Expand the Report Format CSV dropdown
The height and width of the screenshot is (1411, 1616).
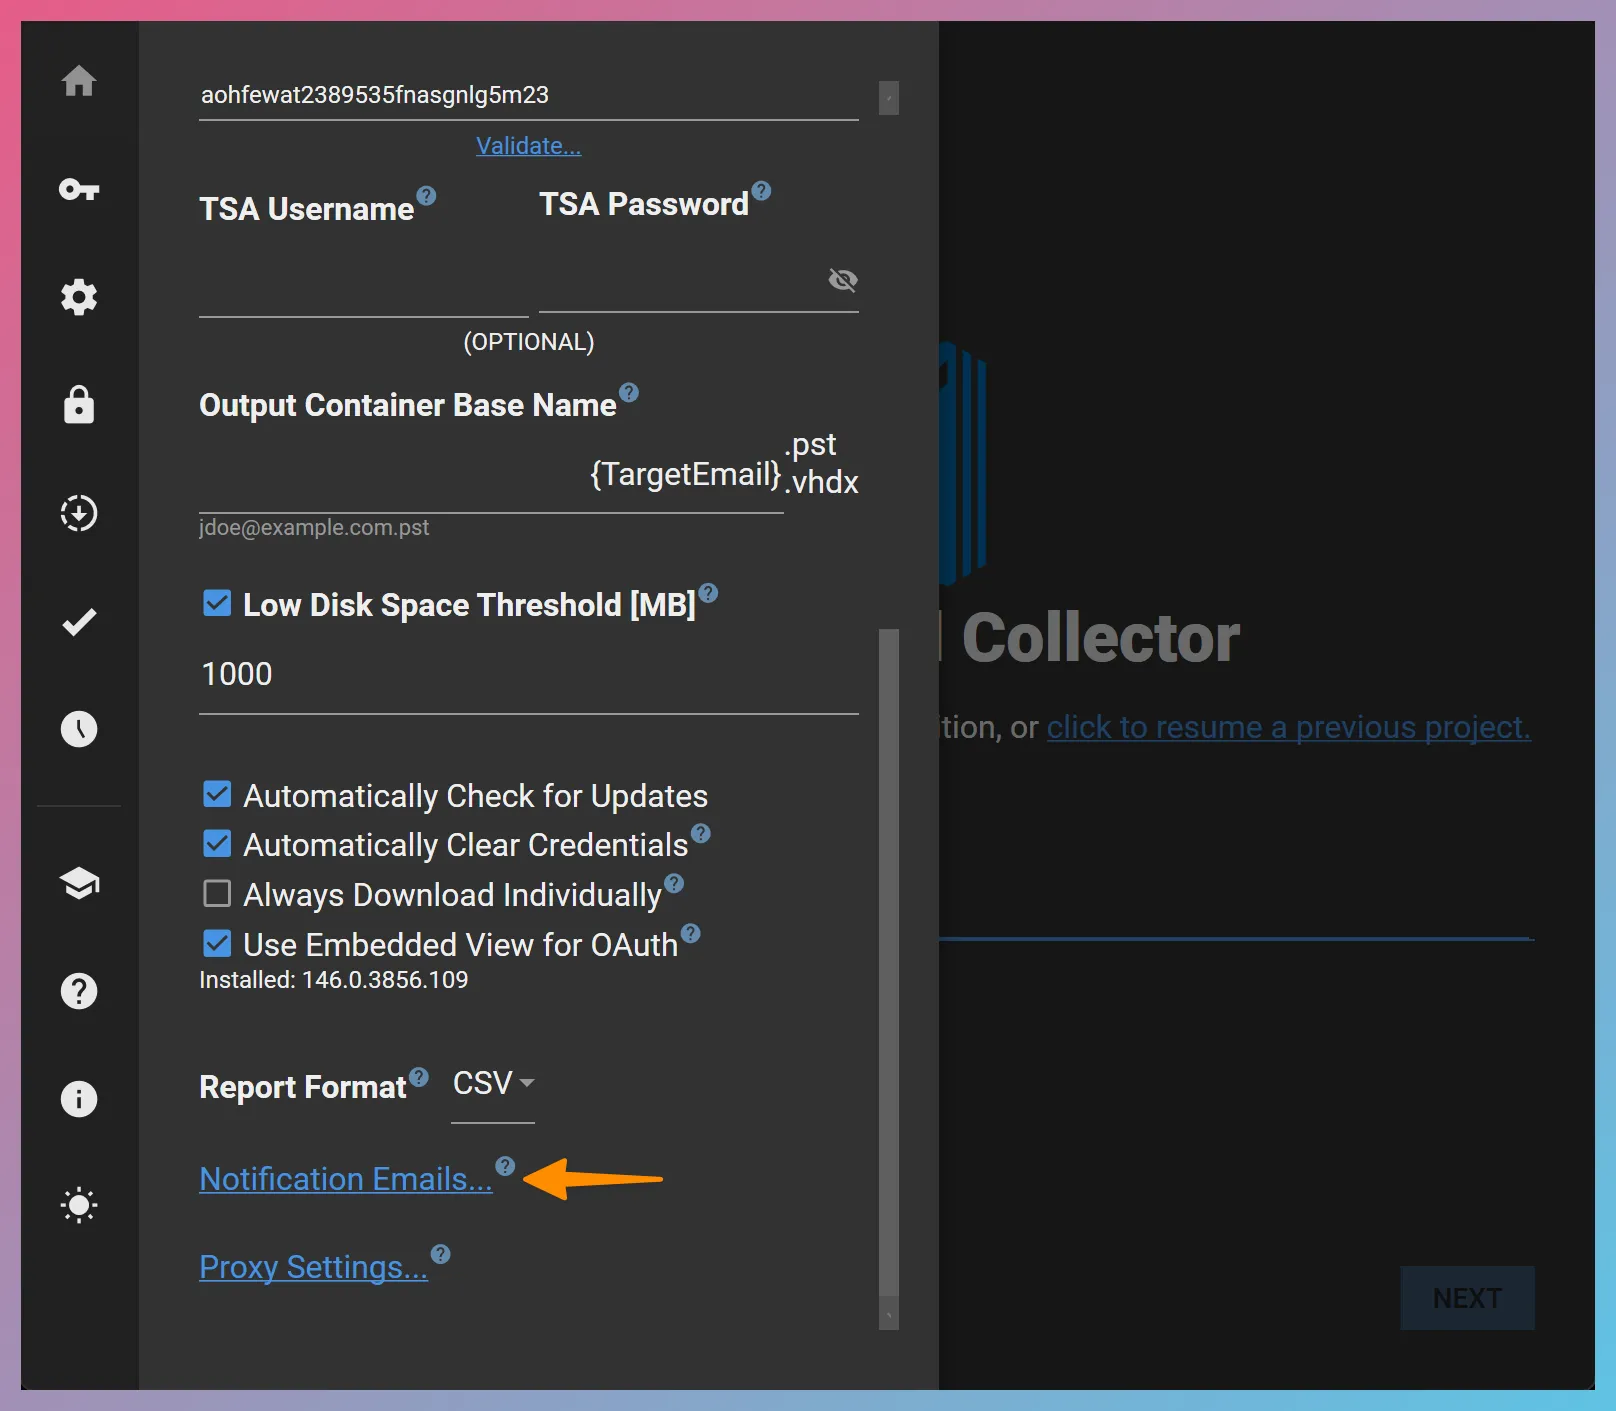click(493, 1084)
